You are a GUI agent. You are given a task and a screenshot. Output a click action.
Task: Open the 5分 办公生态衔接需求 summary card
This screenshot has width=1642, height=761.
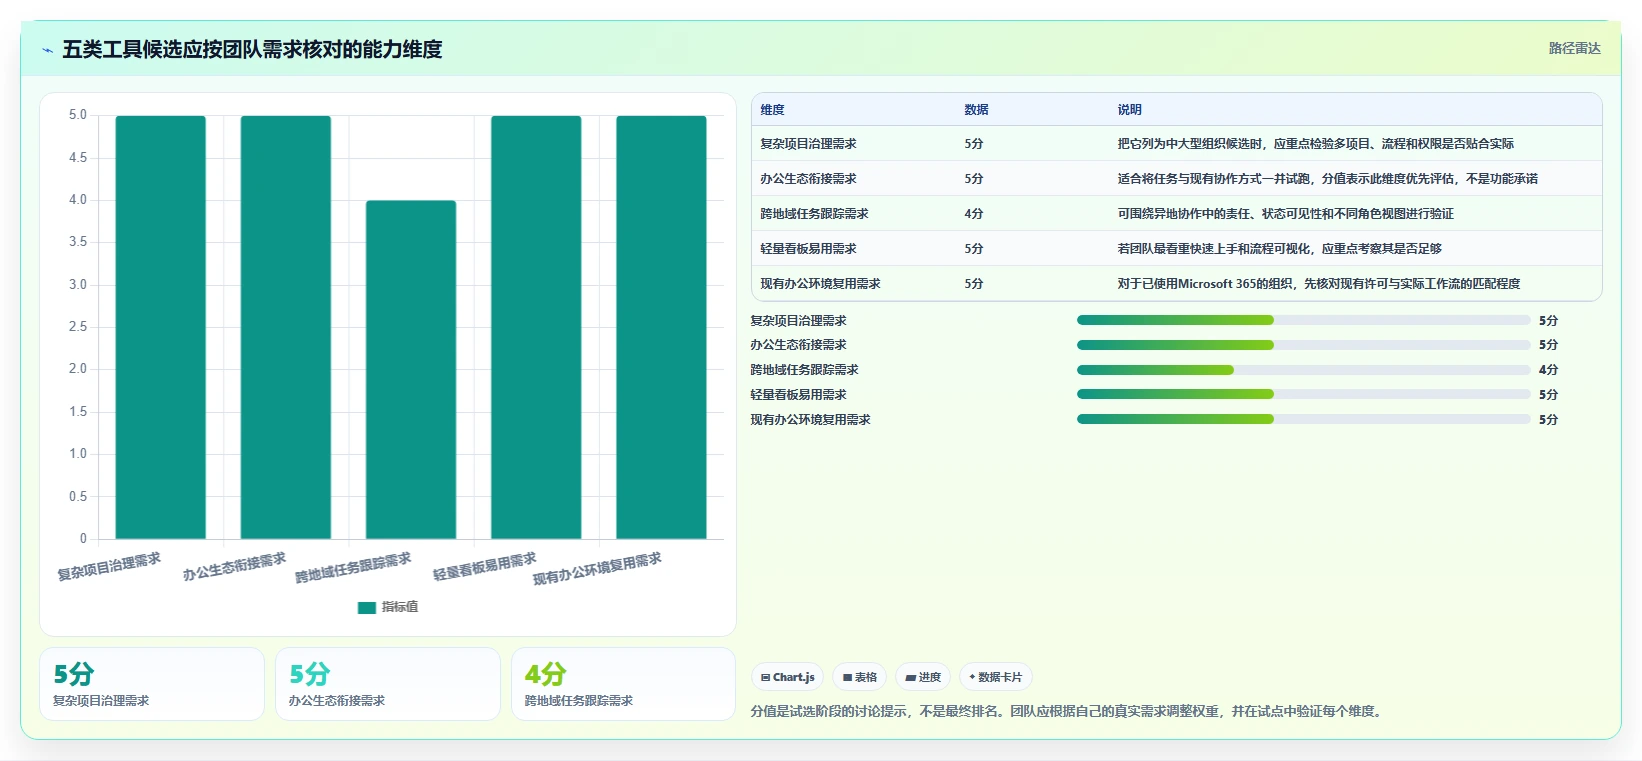coord(388,684)
